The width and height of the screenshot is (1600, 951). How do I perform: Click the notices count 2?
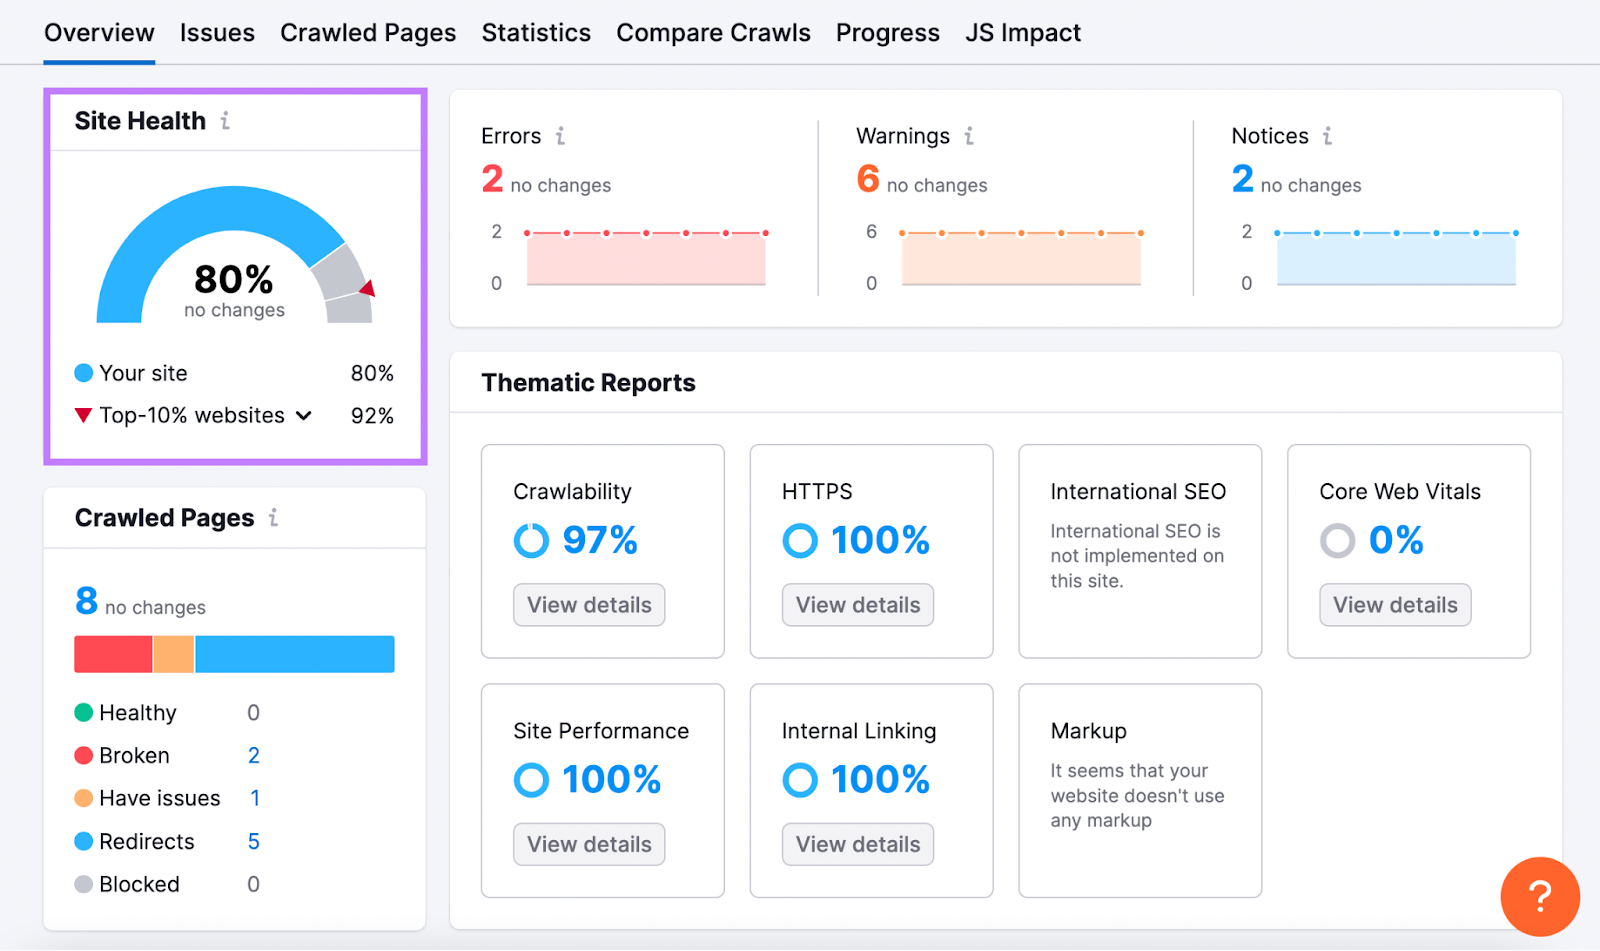[x=1243, y=179]
